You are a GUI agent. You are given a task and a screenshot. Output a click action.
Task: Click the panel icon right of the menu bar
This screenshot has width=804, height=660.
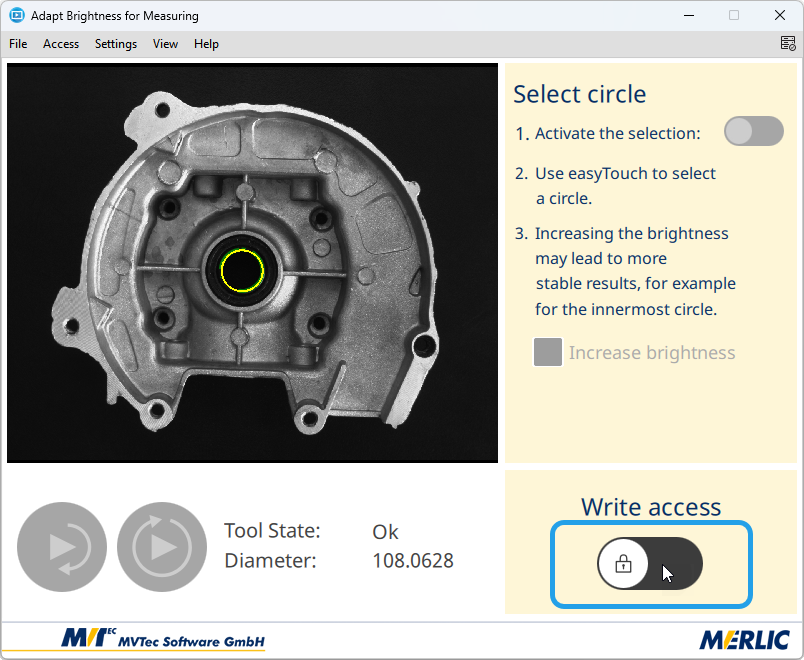[x=788, y=44]
